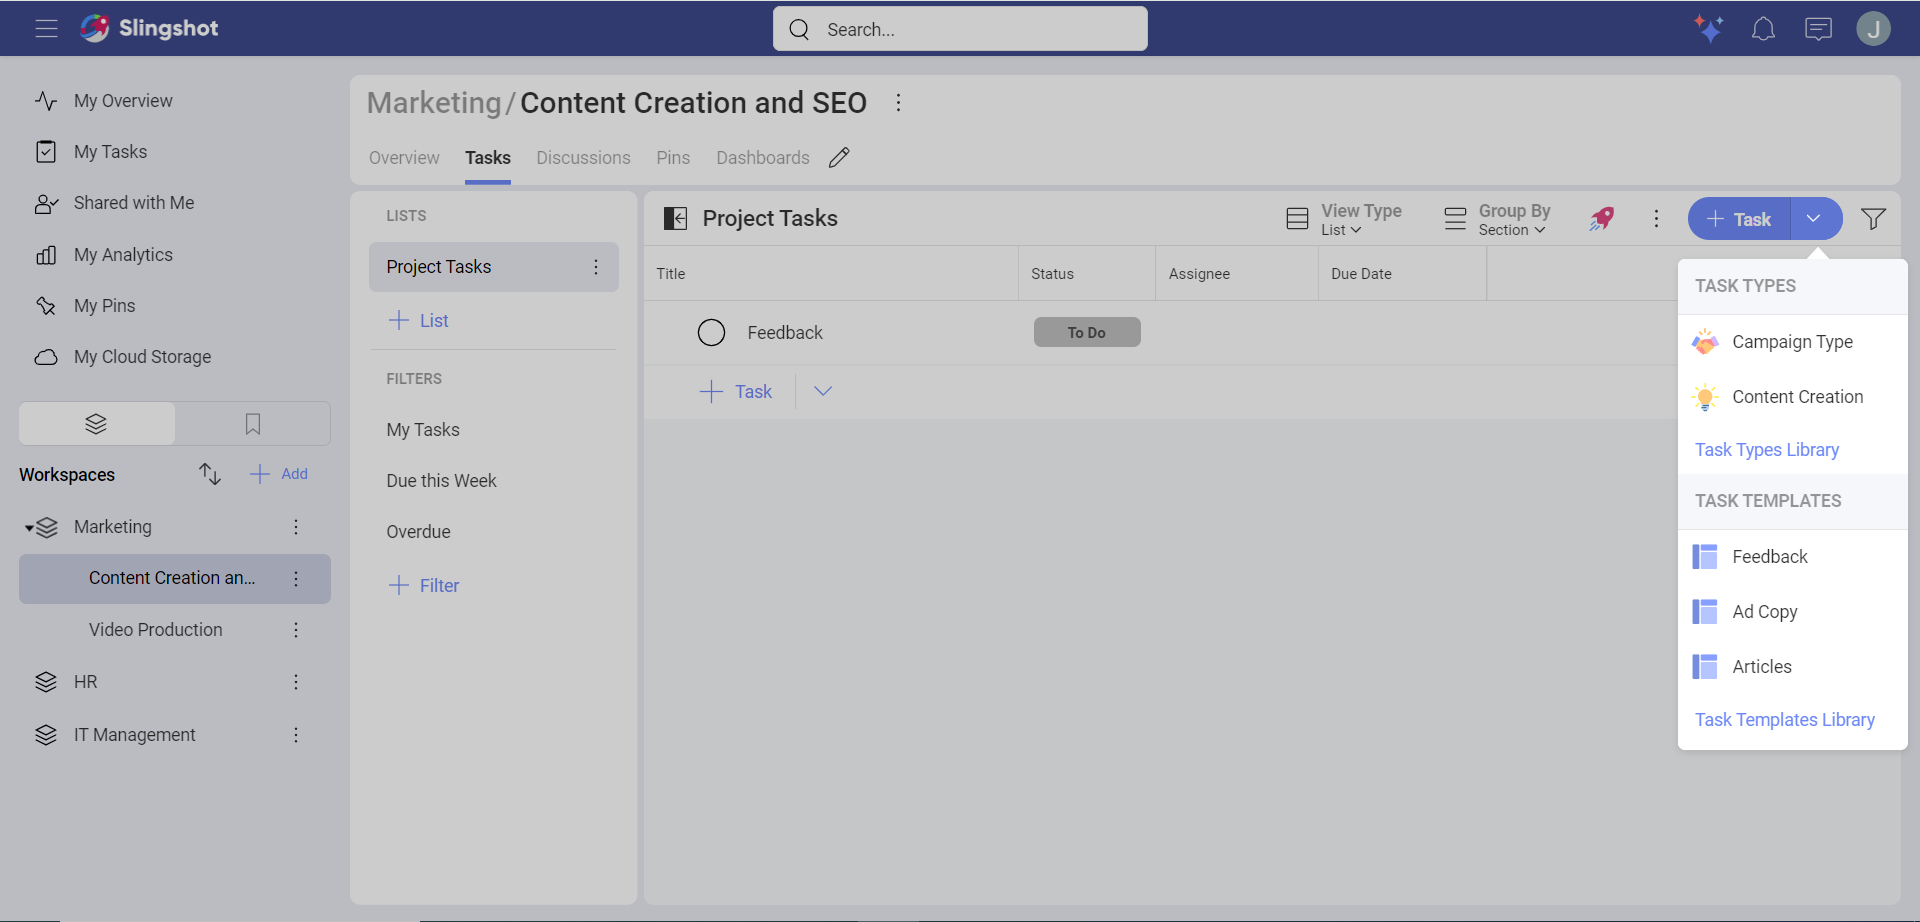Open Task Types Library link
This screenshot has height=922, width=1920.
[1766, 450]
